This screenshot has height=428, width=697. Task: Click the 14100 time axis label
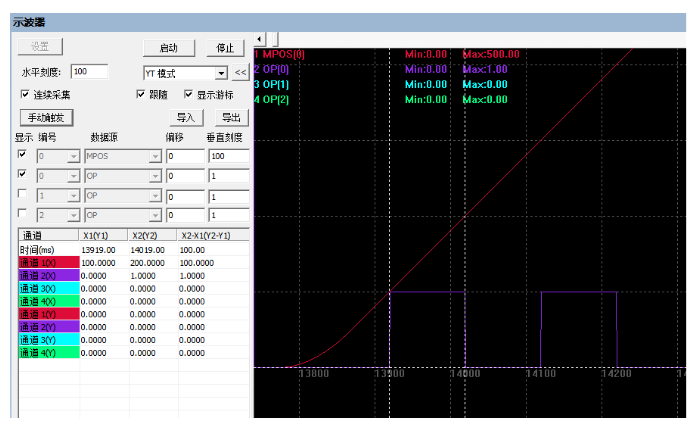click(x=541, y=373)
